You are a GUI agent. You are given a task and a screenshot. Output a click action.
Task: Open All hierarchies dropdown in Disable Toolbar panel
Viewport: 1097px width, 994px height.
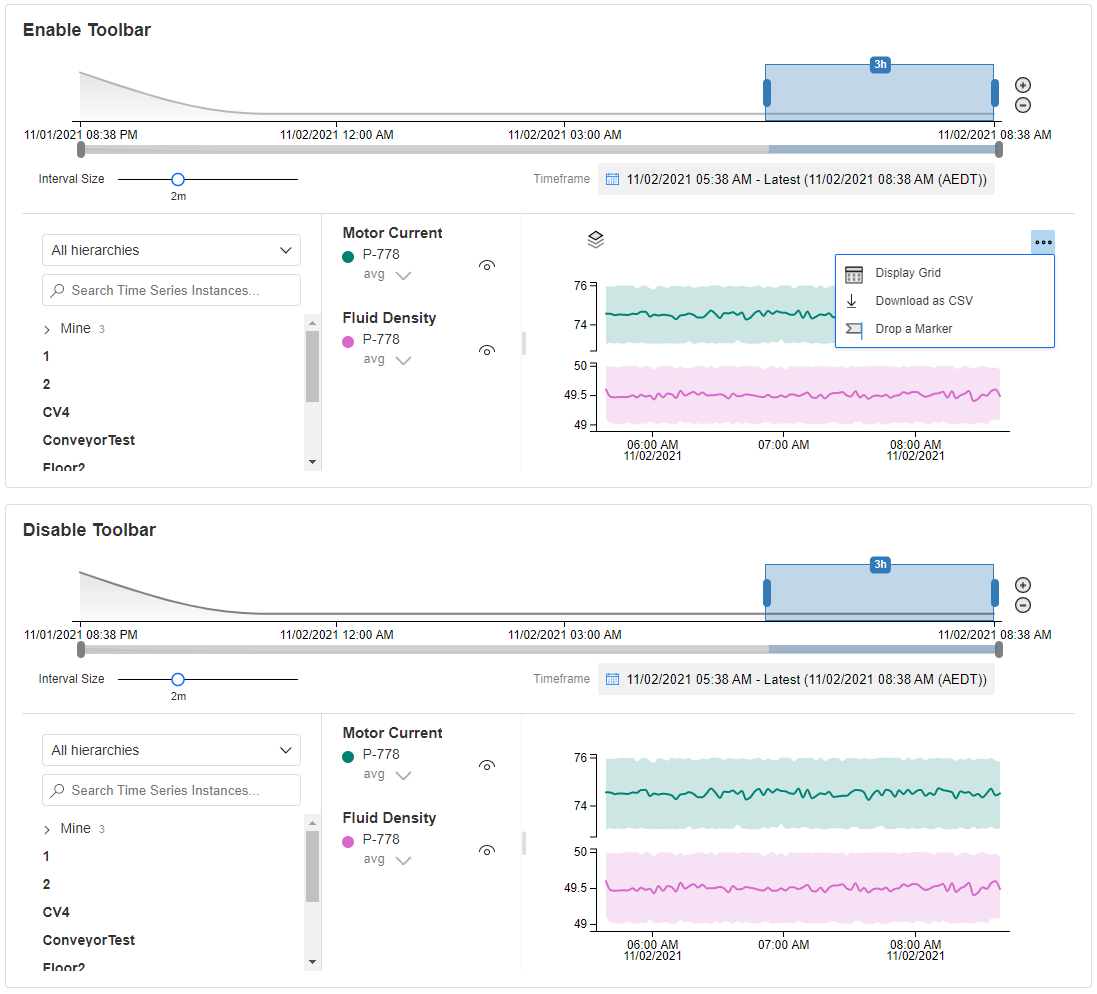[x=171, y=751]
